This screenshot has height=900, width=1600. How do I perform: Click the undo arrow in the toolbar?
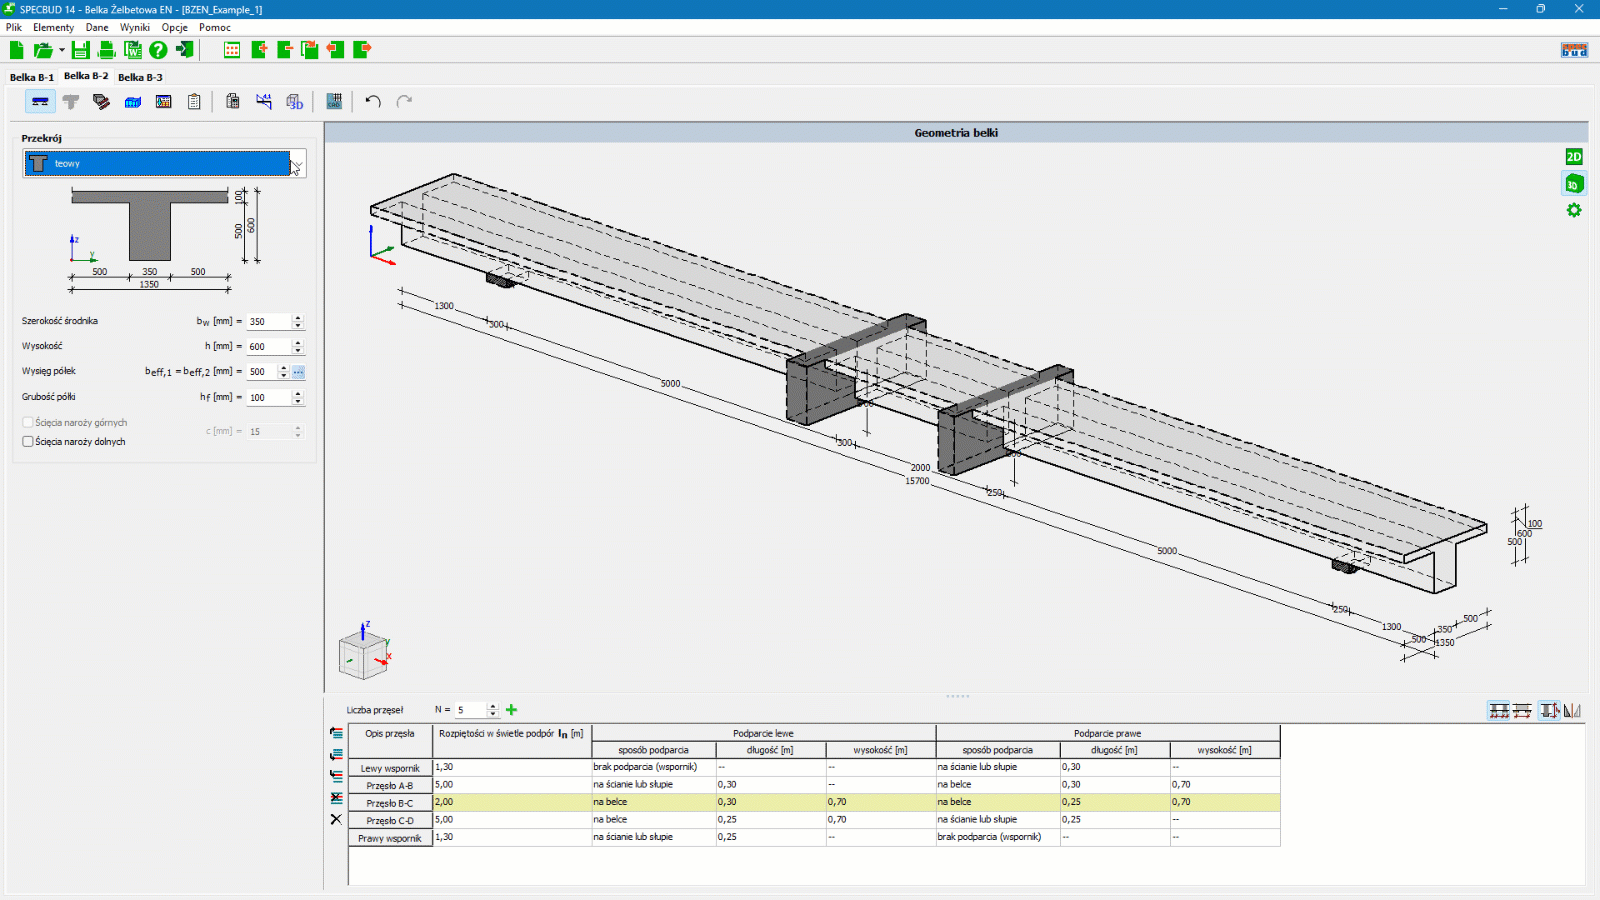coord(373,101)
